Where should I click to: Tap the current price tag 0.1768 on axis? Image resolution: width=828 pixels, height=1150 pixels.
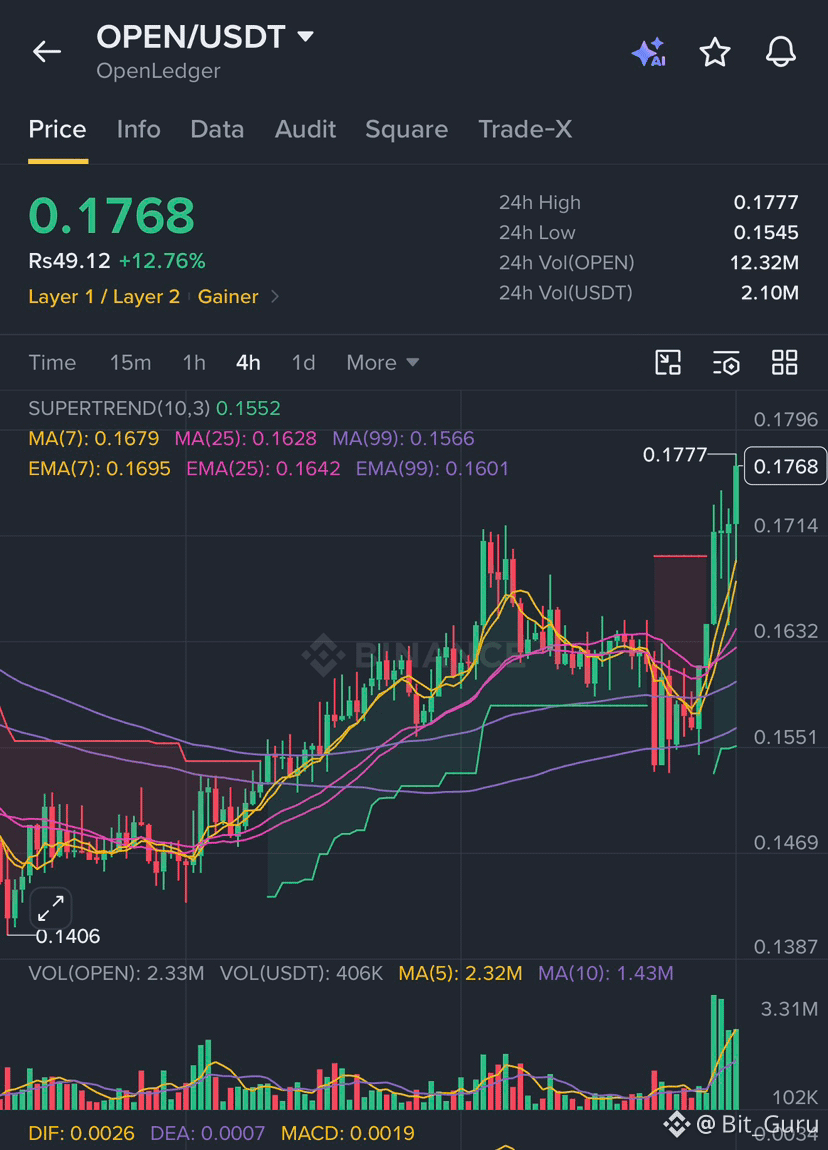(785, 466)
